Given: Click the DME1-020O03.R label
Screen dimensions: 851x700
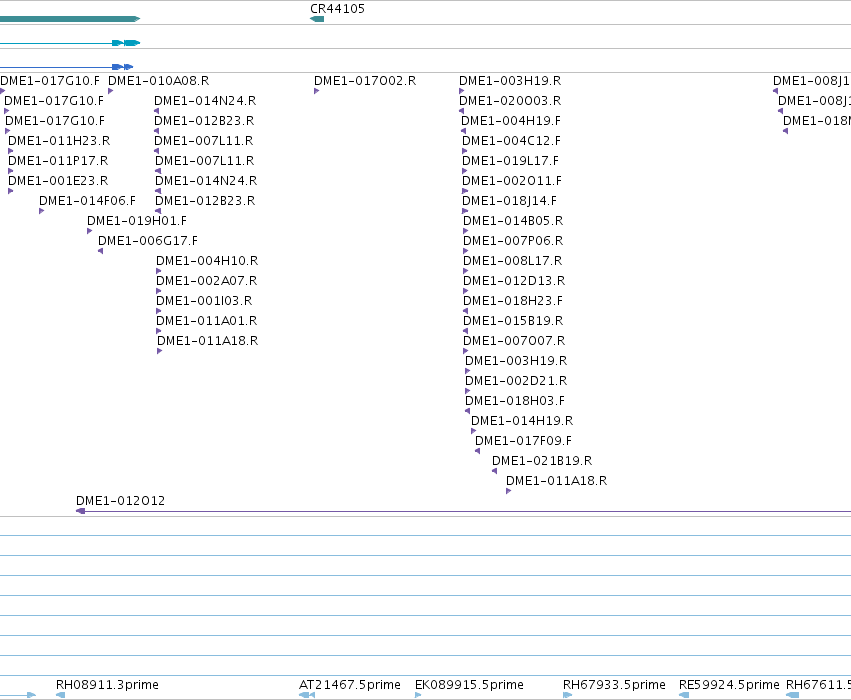Looking at the screenshot, I should pyautogui.click(x=510, y=101).
